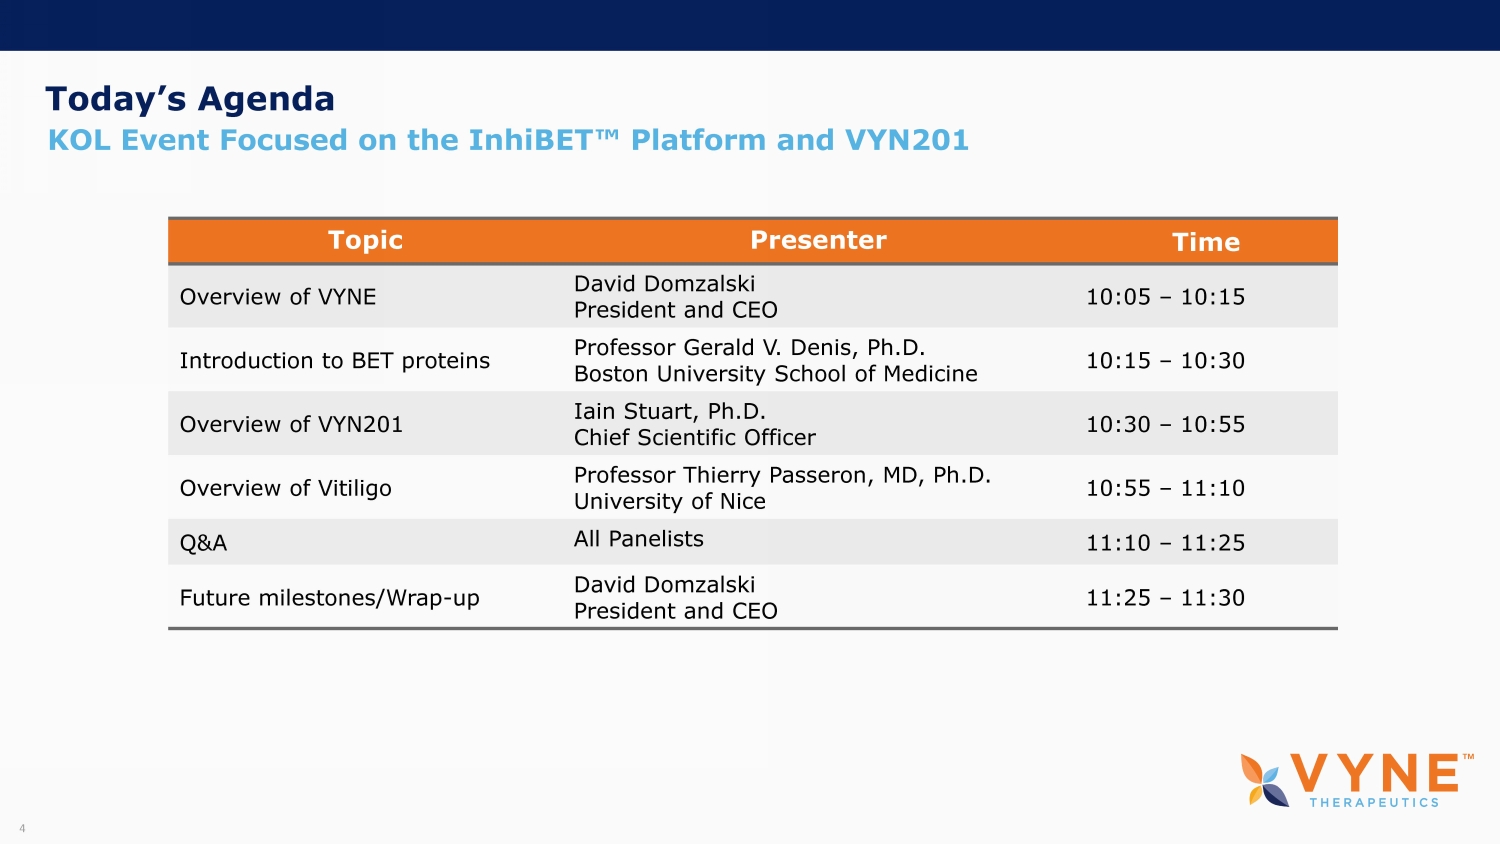Click the 11:25 – 11:30 time slot
Viewport: 1500px width, 844px height.
coord(1165,598)
